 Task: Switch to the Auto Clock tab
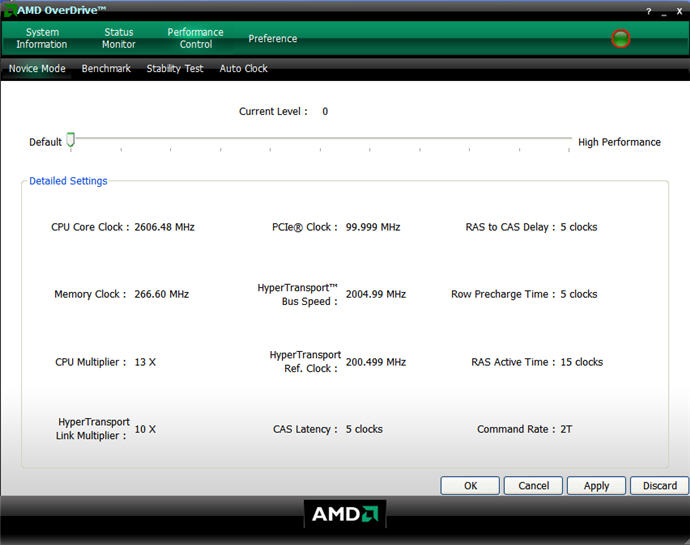pyautogui.click(x=243, y=69)
